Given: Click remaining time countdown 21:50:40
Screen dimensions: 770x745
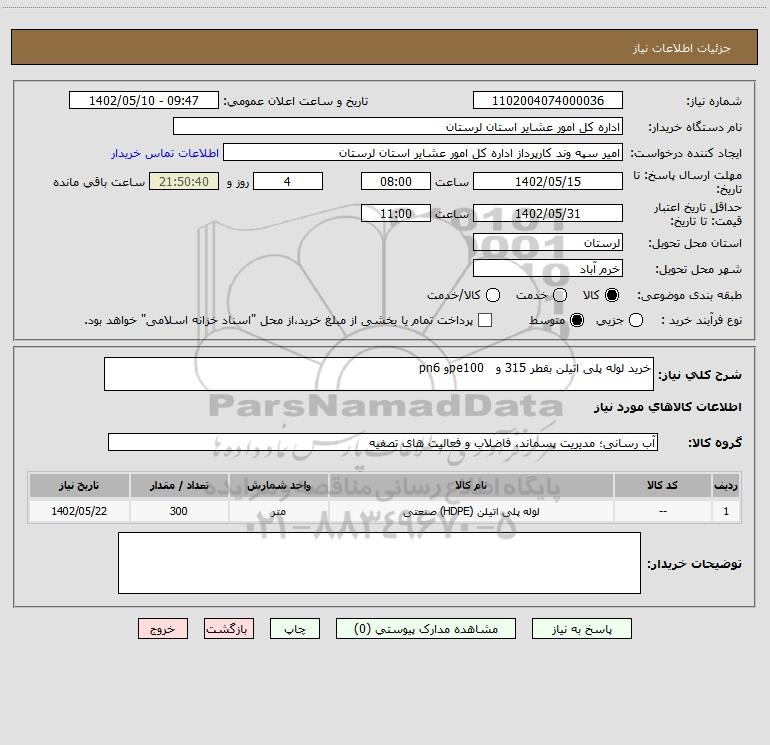Looking at the screenshot, I should 184,181.
